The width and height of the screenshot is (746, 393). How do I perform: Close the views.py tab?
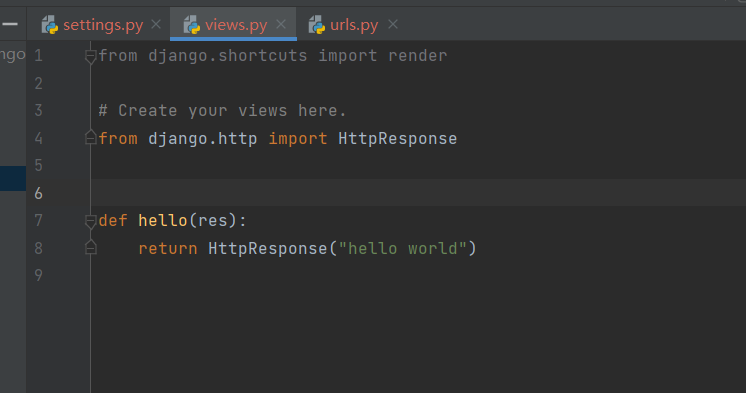click(x=281, y=24)
